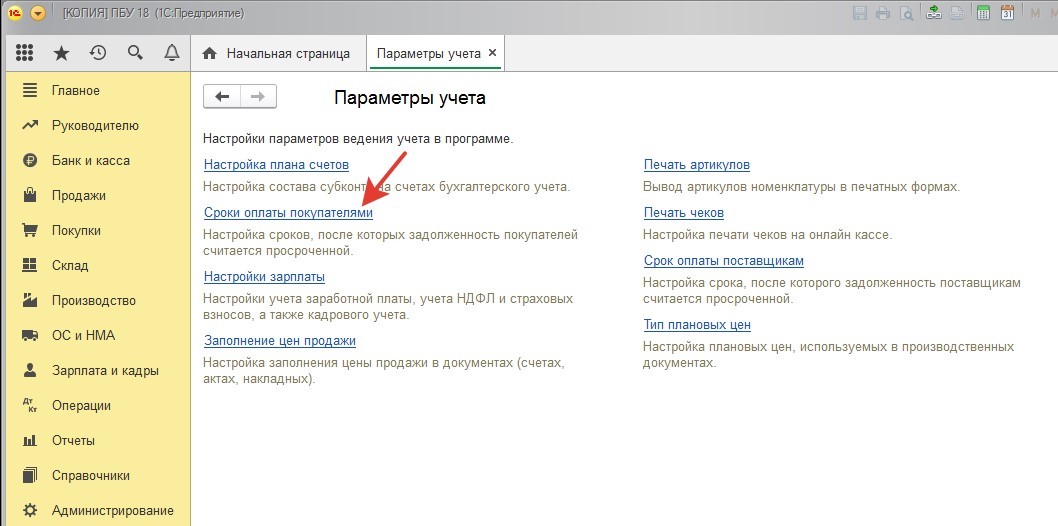1058x526 pixels.
Task: Open notifications bell icon
Action: pos(171,53)
